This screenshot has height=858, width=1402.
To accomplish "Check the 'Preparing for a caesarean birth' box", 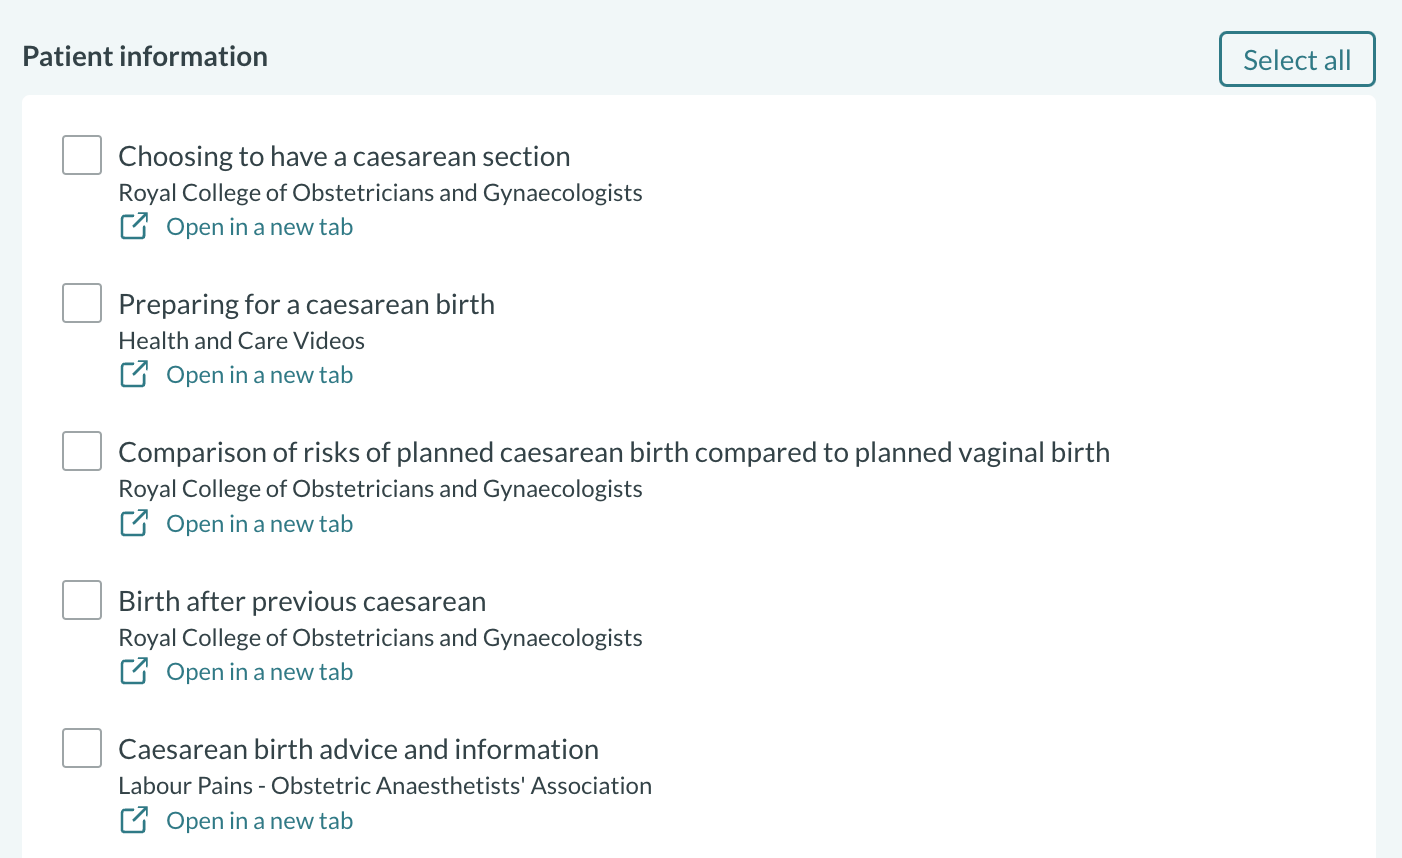I will [x=82, y=303].
